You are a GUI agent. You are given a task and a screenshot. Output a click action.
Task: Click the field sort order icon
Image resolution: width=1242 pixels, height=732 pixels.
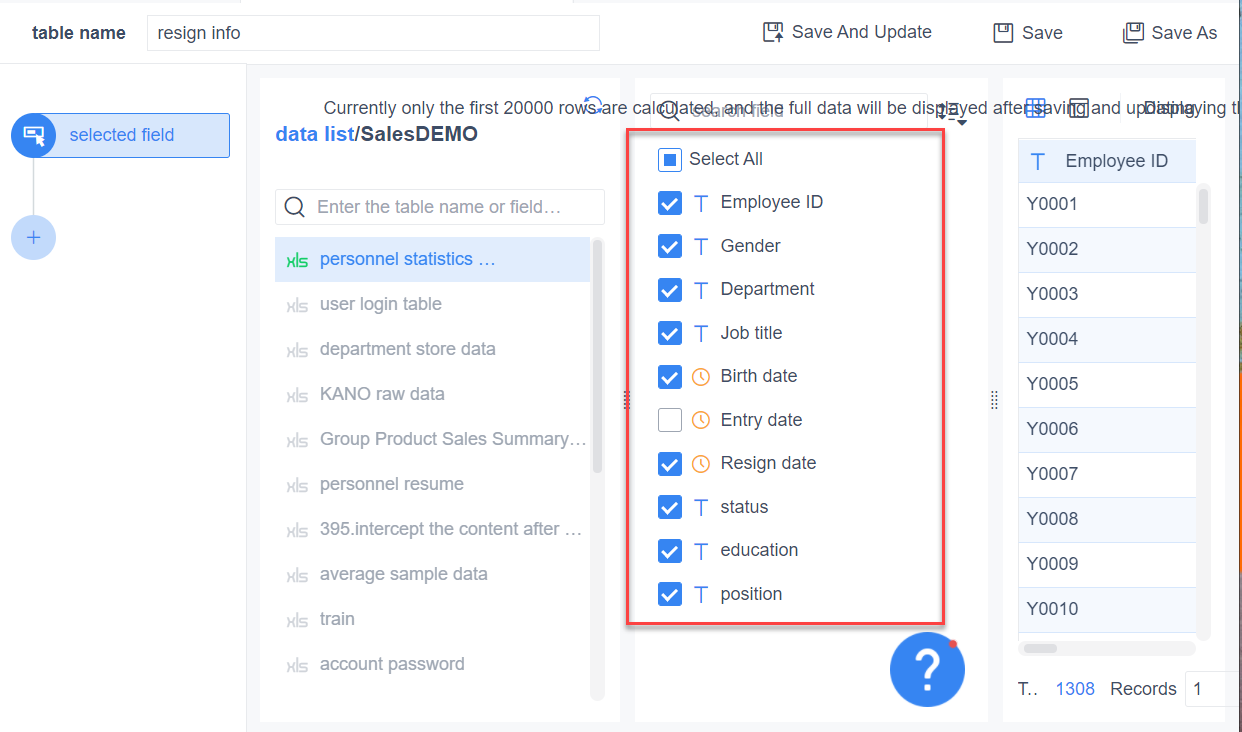[x=950, y=111]
